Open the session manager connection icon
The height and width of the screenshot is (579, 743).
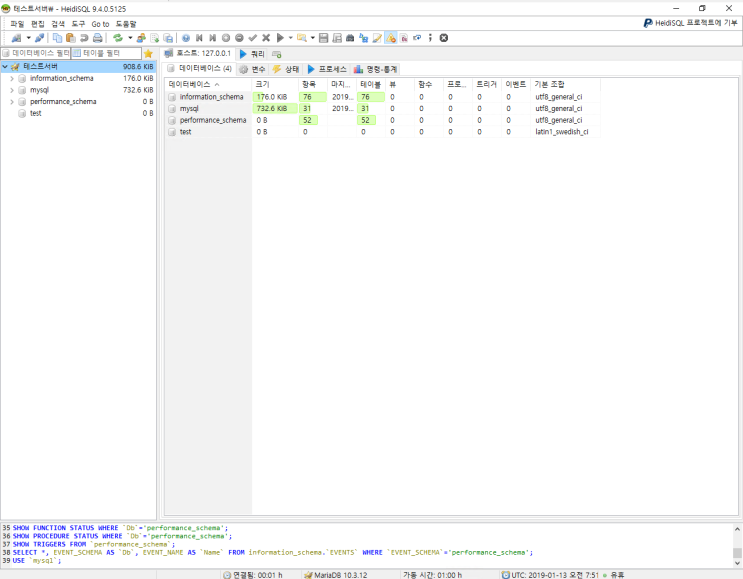coord(16,38)
